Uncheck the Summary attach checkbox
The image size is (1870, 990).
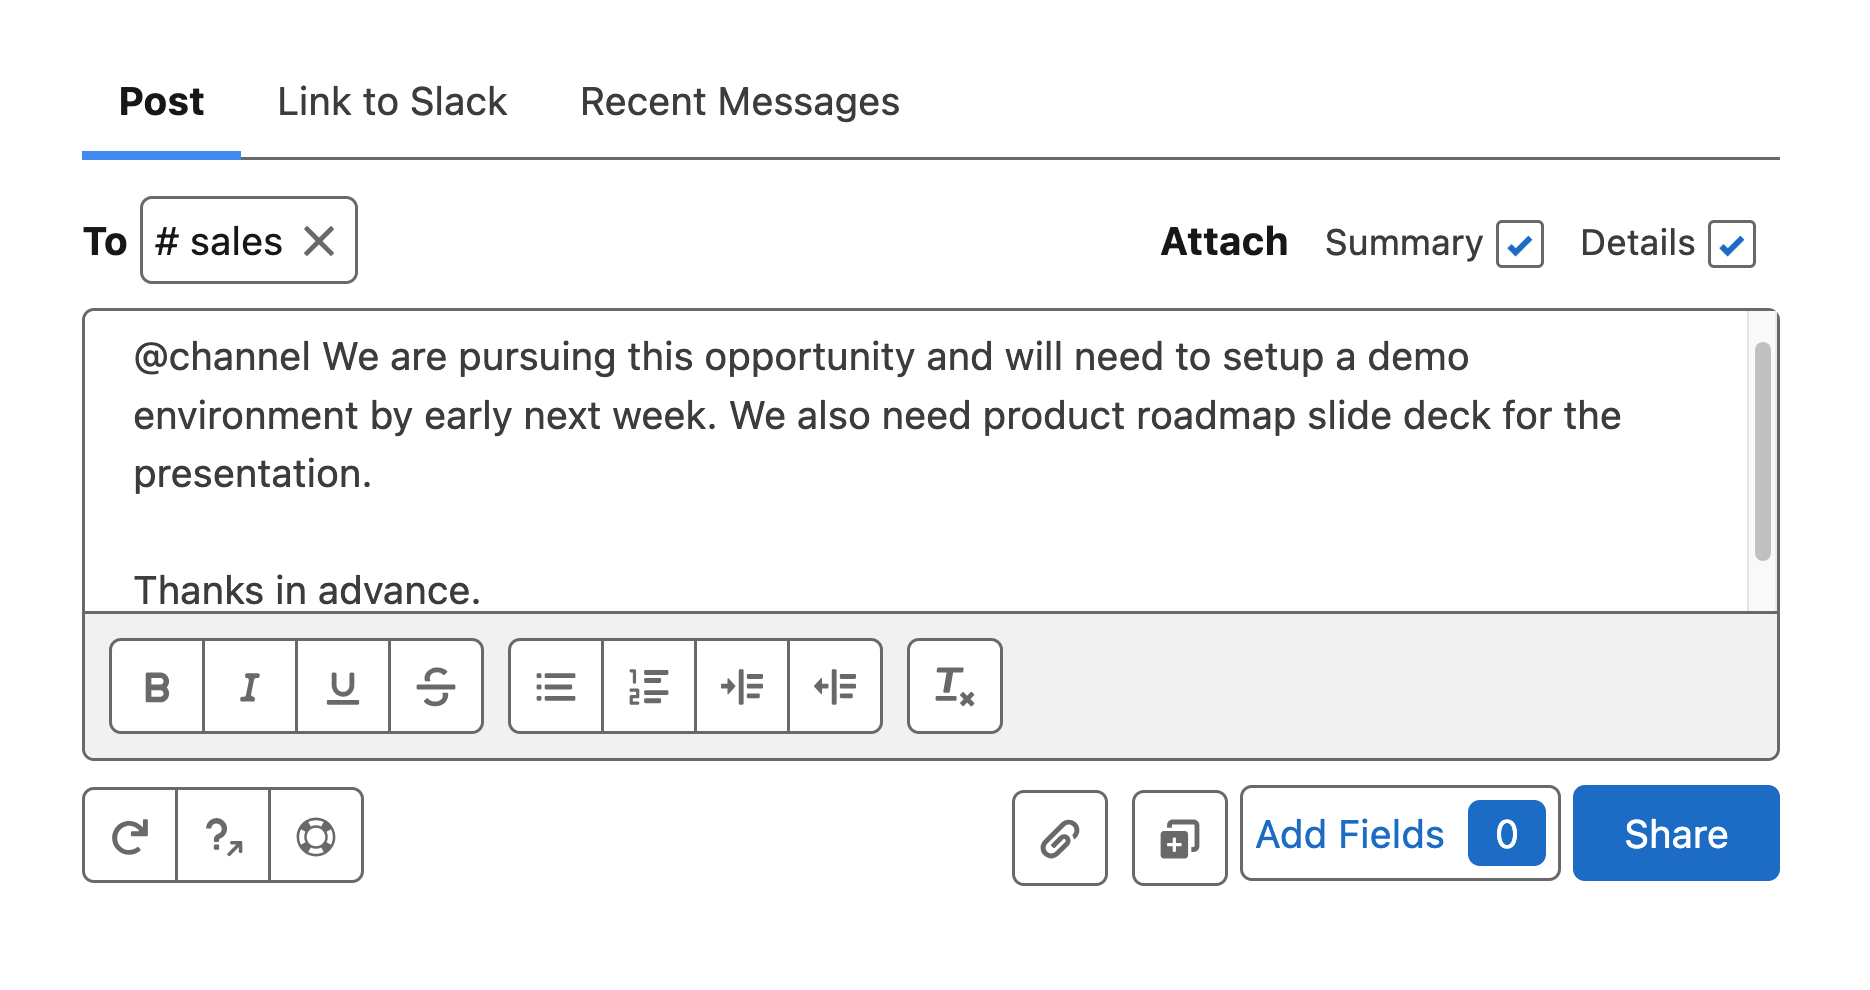tap(1520, 244)
